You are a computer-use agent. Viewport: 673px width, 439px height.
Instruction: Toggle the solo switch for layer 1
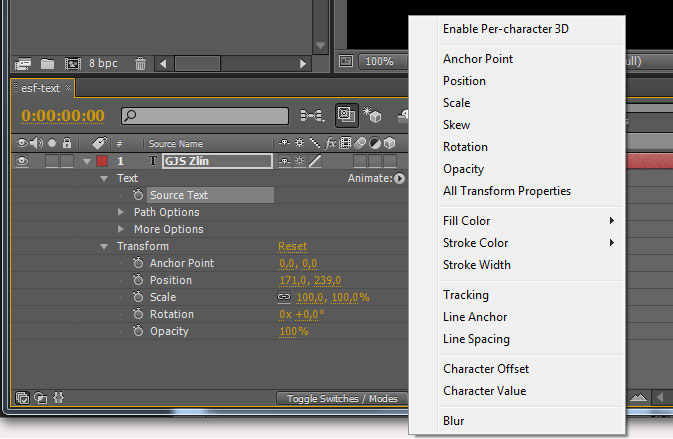52,161
